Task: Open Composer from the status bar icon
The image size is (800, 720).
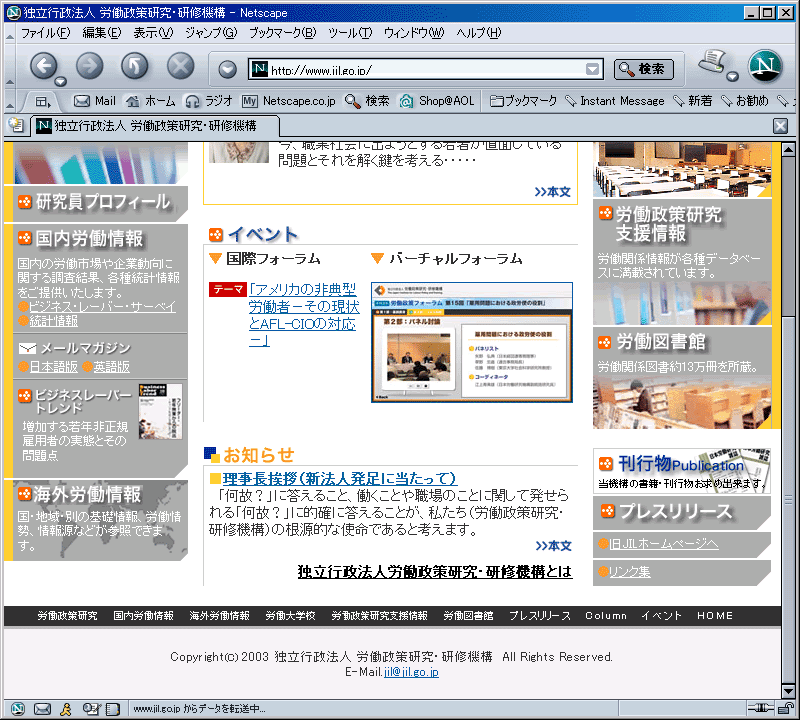Action: pyautogui.click(x=90, y=708)
